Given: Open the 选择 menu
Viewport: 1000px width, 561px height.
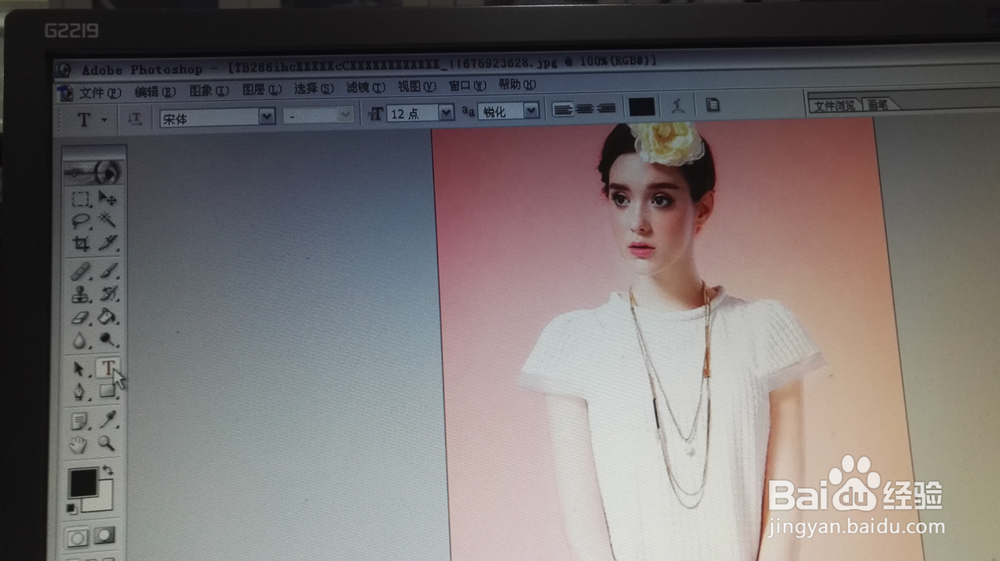Looking at the screenshot, I should pyautogui.click(x=314, y=89).
